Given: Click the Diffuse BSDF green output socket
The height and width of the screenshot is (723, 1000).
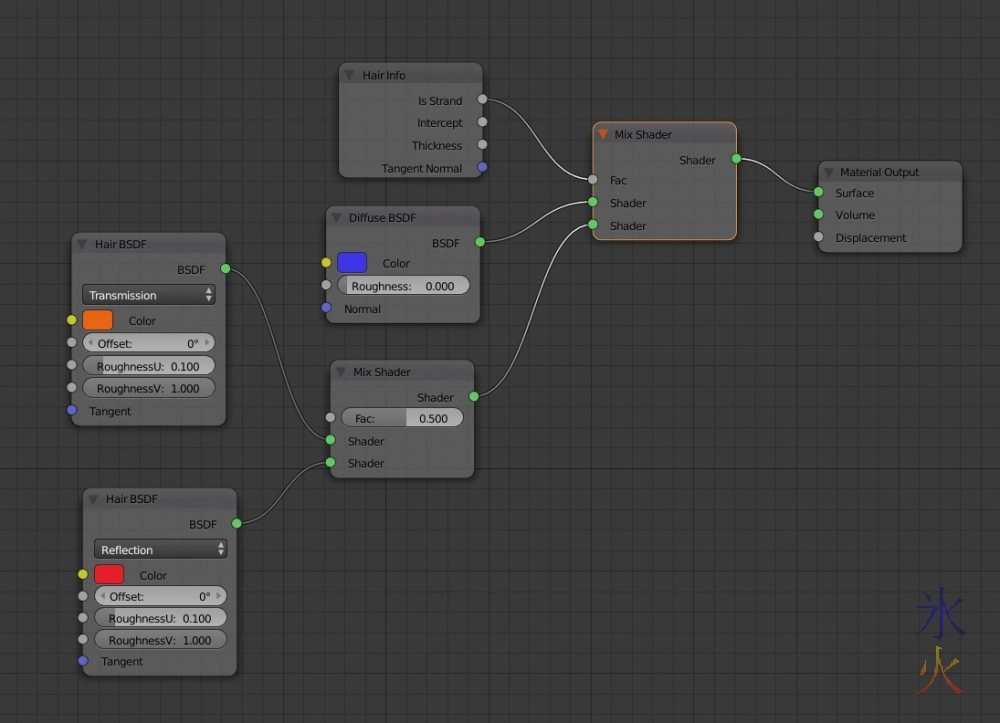Looking at the screenshot, I should pyautogui.click(x=480, y=242).
